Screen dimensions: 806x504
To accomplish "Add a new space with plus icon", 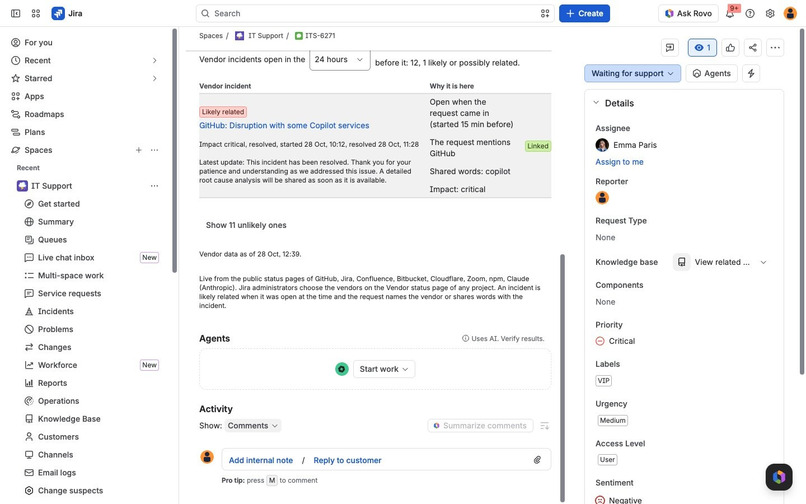I will (138, 150).
